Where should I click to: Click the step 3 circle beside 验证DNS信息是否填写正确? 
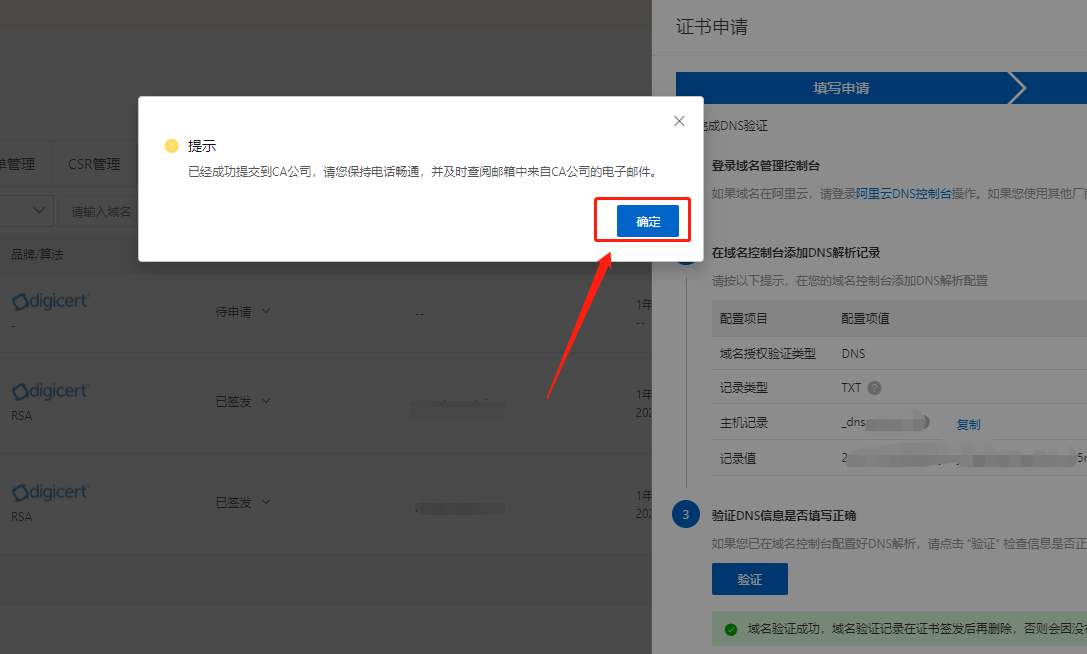pos(686,515)
